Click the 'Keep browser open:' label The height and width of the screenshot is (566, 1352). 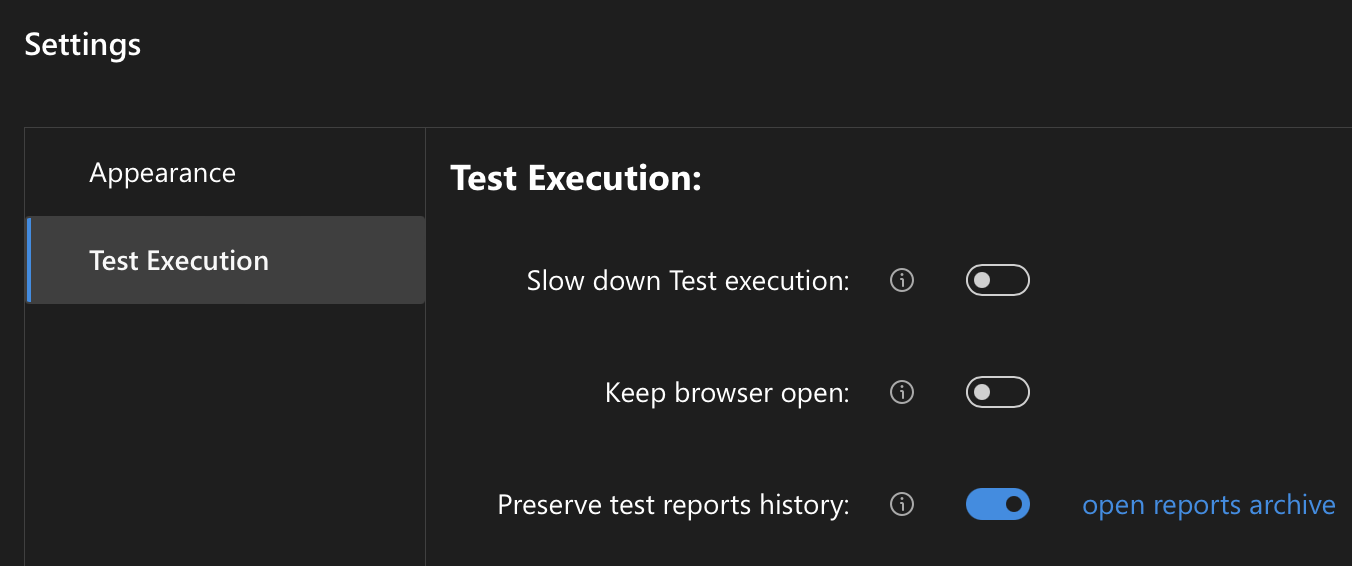tap(726, 392)
